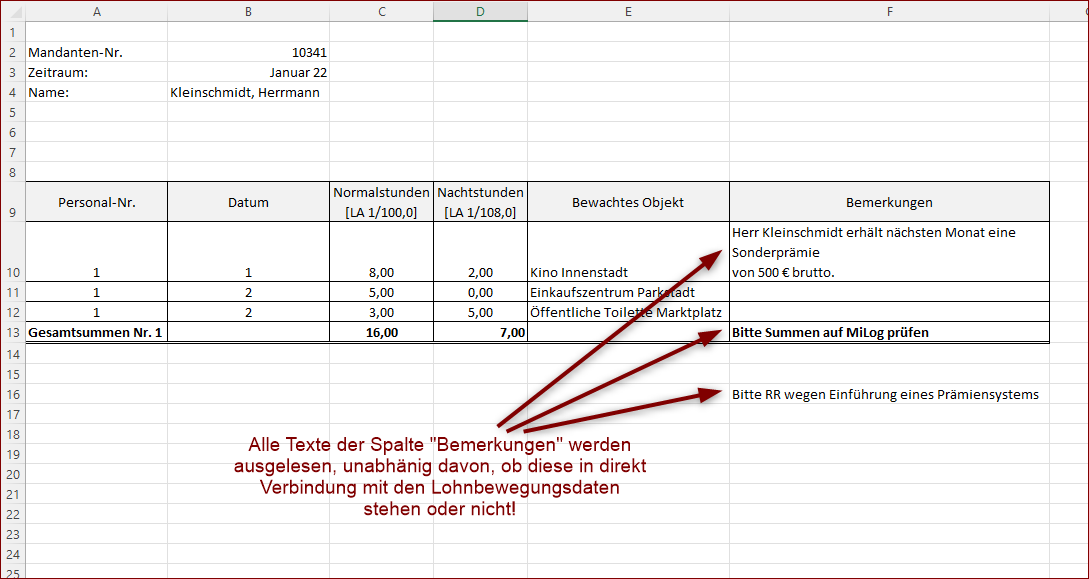Select column header F
1089x579 pixels.
pos(889,11)
